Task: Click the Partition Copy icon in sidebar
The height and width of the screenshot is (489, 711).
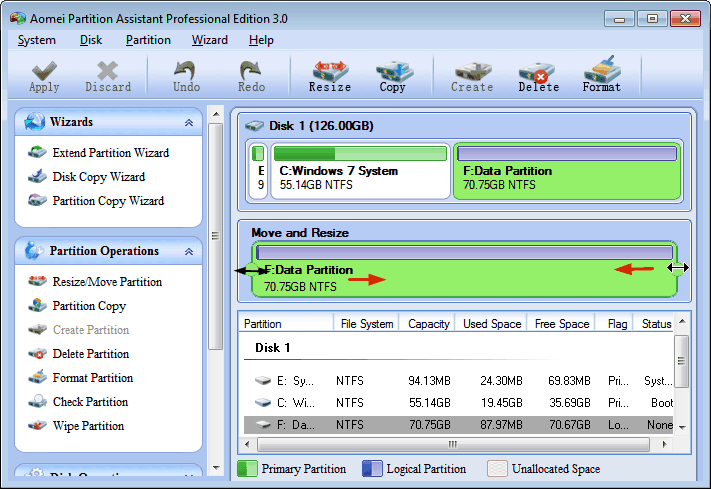Action: click(x=37, y=305)
